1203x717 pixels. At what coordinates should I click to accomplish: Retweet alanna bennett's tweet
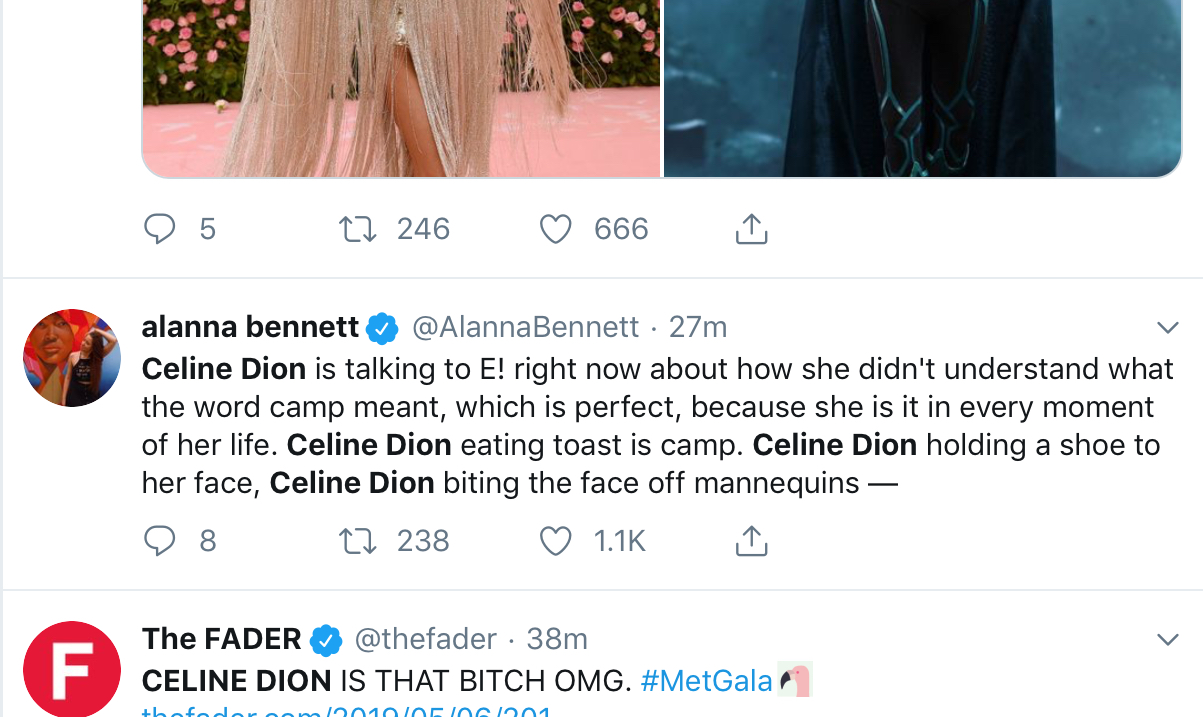click(x=358, y=541)
